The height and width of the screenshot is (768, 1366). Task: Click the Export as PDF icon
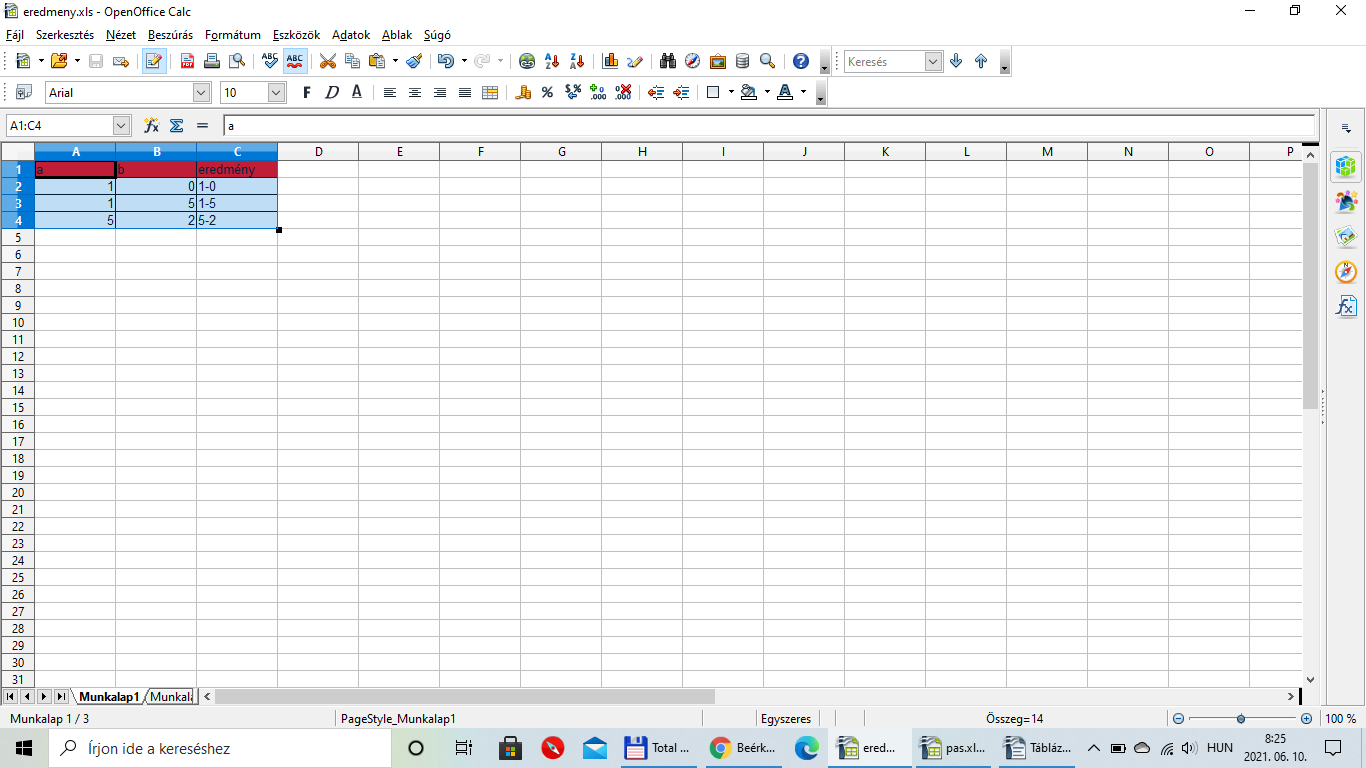(x=187, y=61)
